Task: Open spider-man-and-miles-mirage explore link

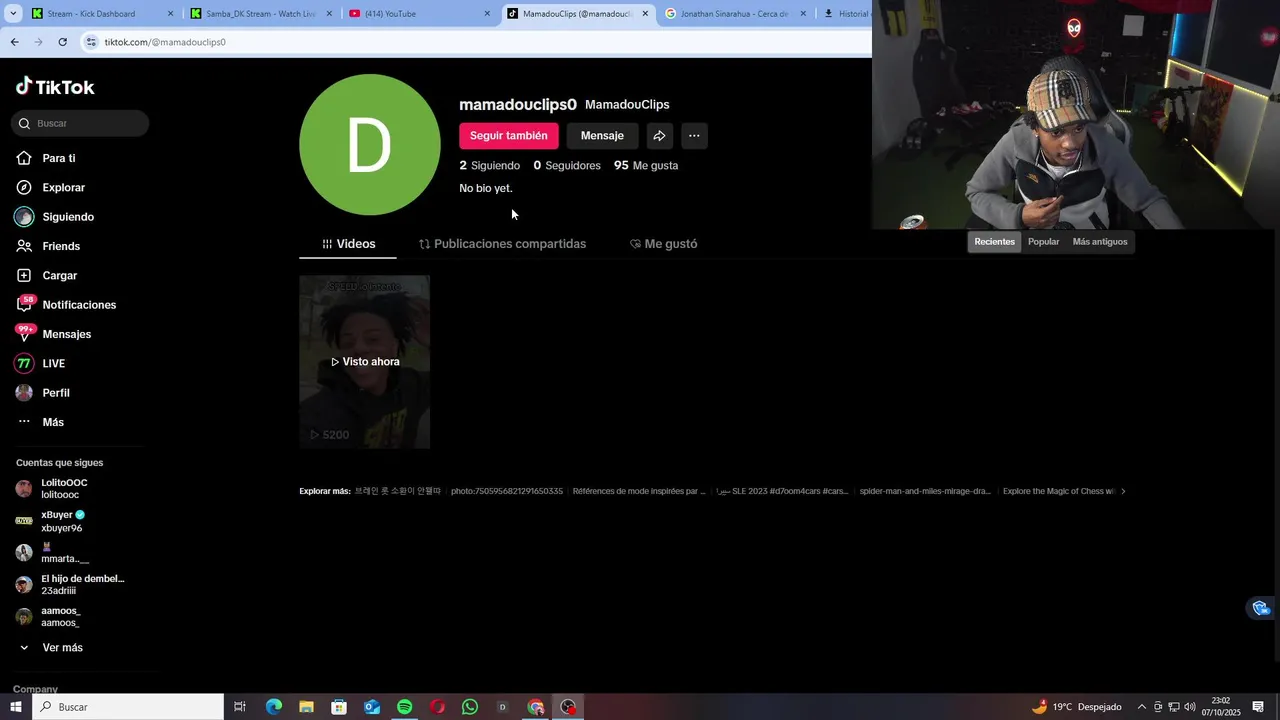Action: tap(925, 491)
